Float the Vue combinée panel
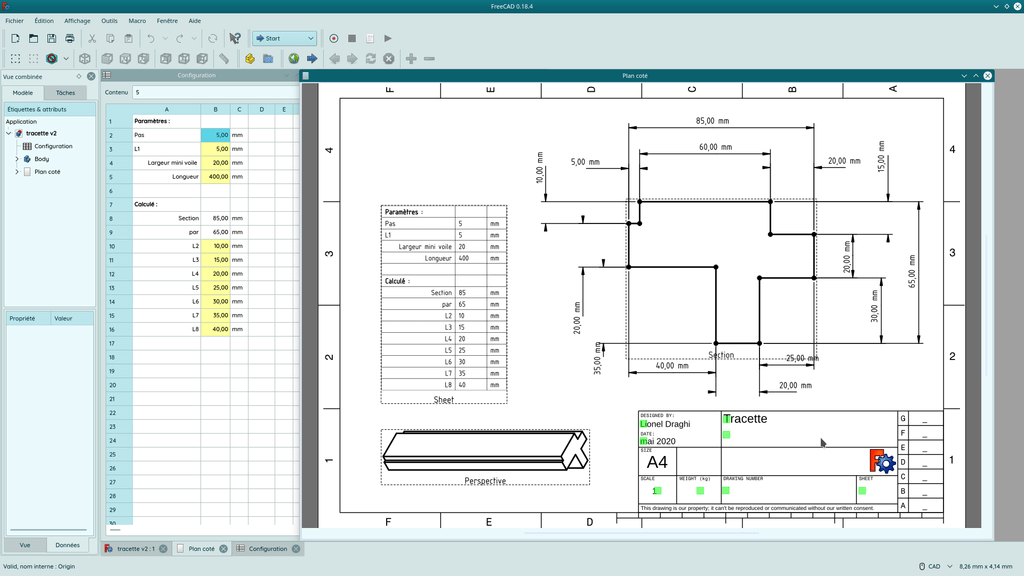1024x576 pixels. (x=79, y=76)
